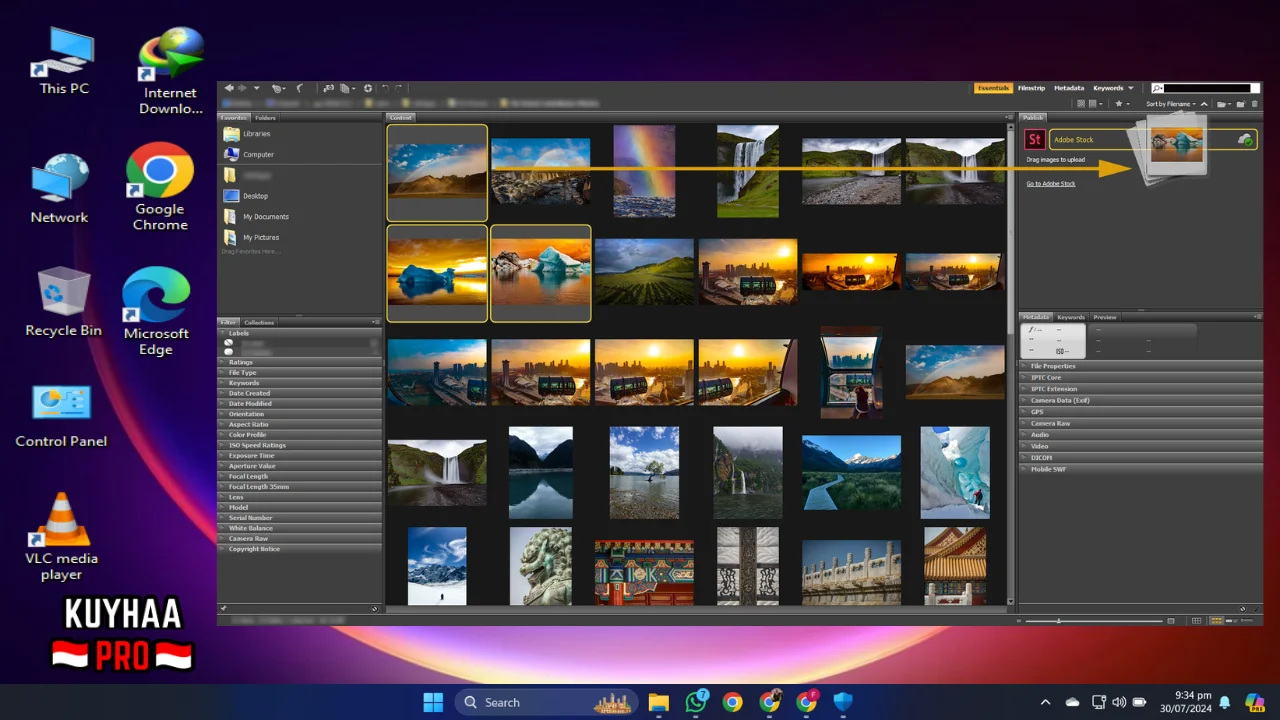1280x720 pixels.
Task: Collapse the Labels filter section
Action: (x=299, y=333)
